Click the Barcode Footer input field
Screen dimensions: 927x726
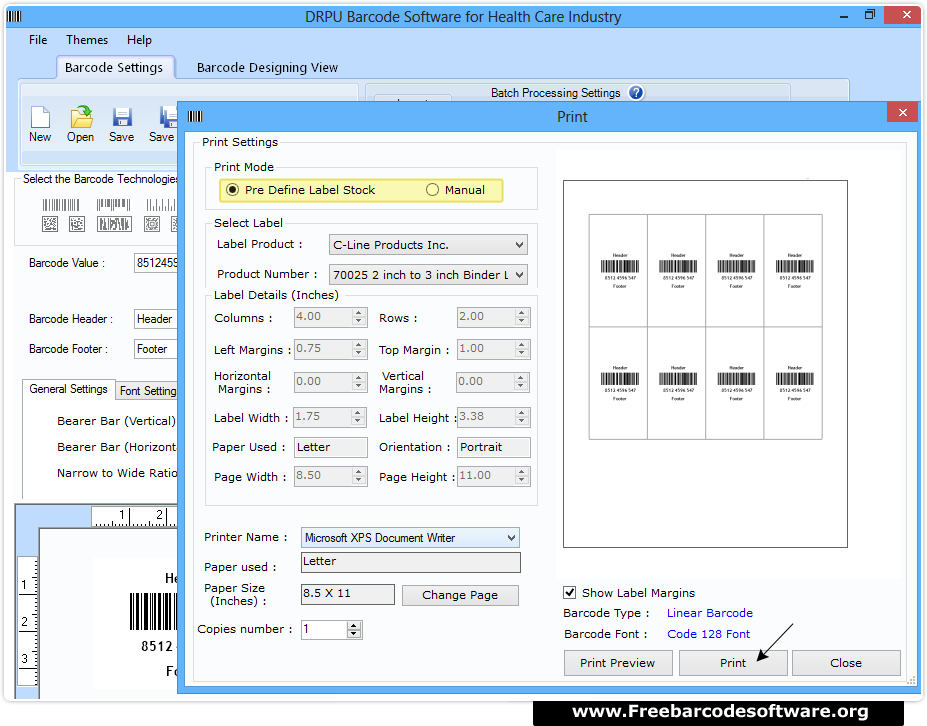point(156,349)
